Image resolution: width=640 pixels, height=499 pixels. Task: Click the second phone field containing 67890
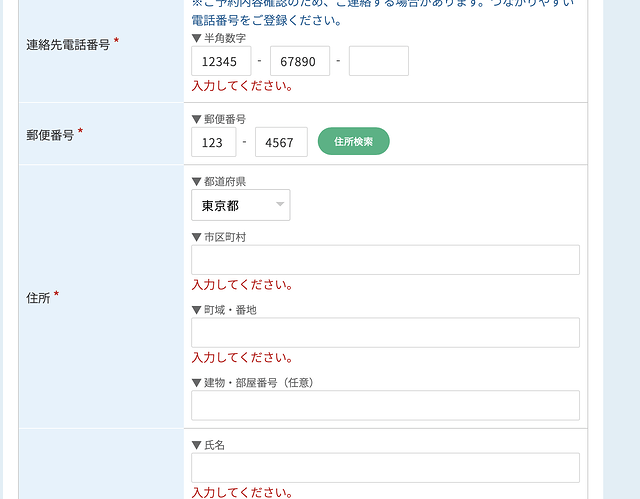coord(299,61)
